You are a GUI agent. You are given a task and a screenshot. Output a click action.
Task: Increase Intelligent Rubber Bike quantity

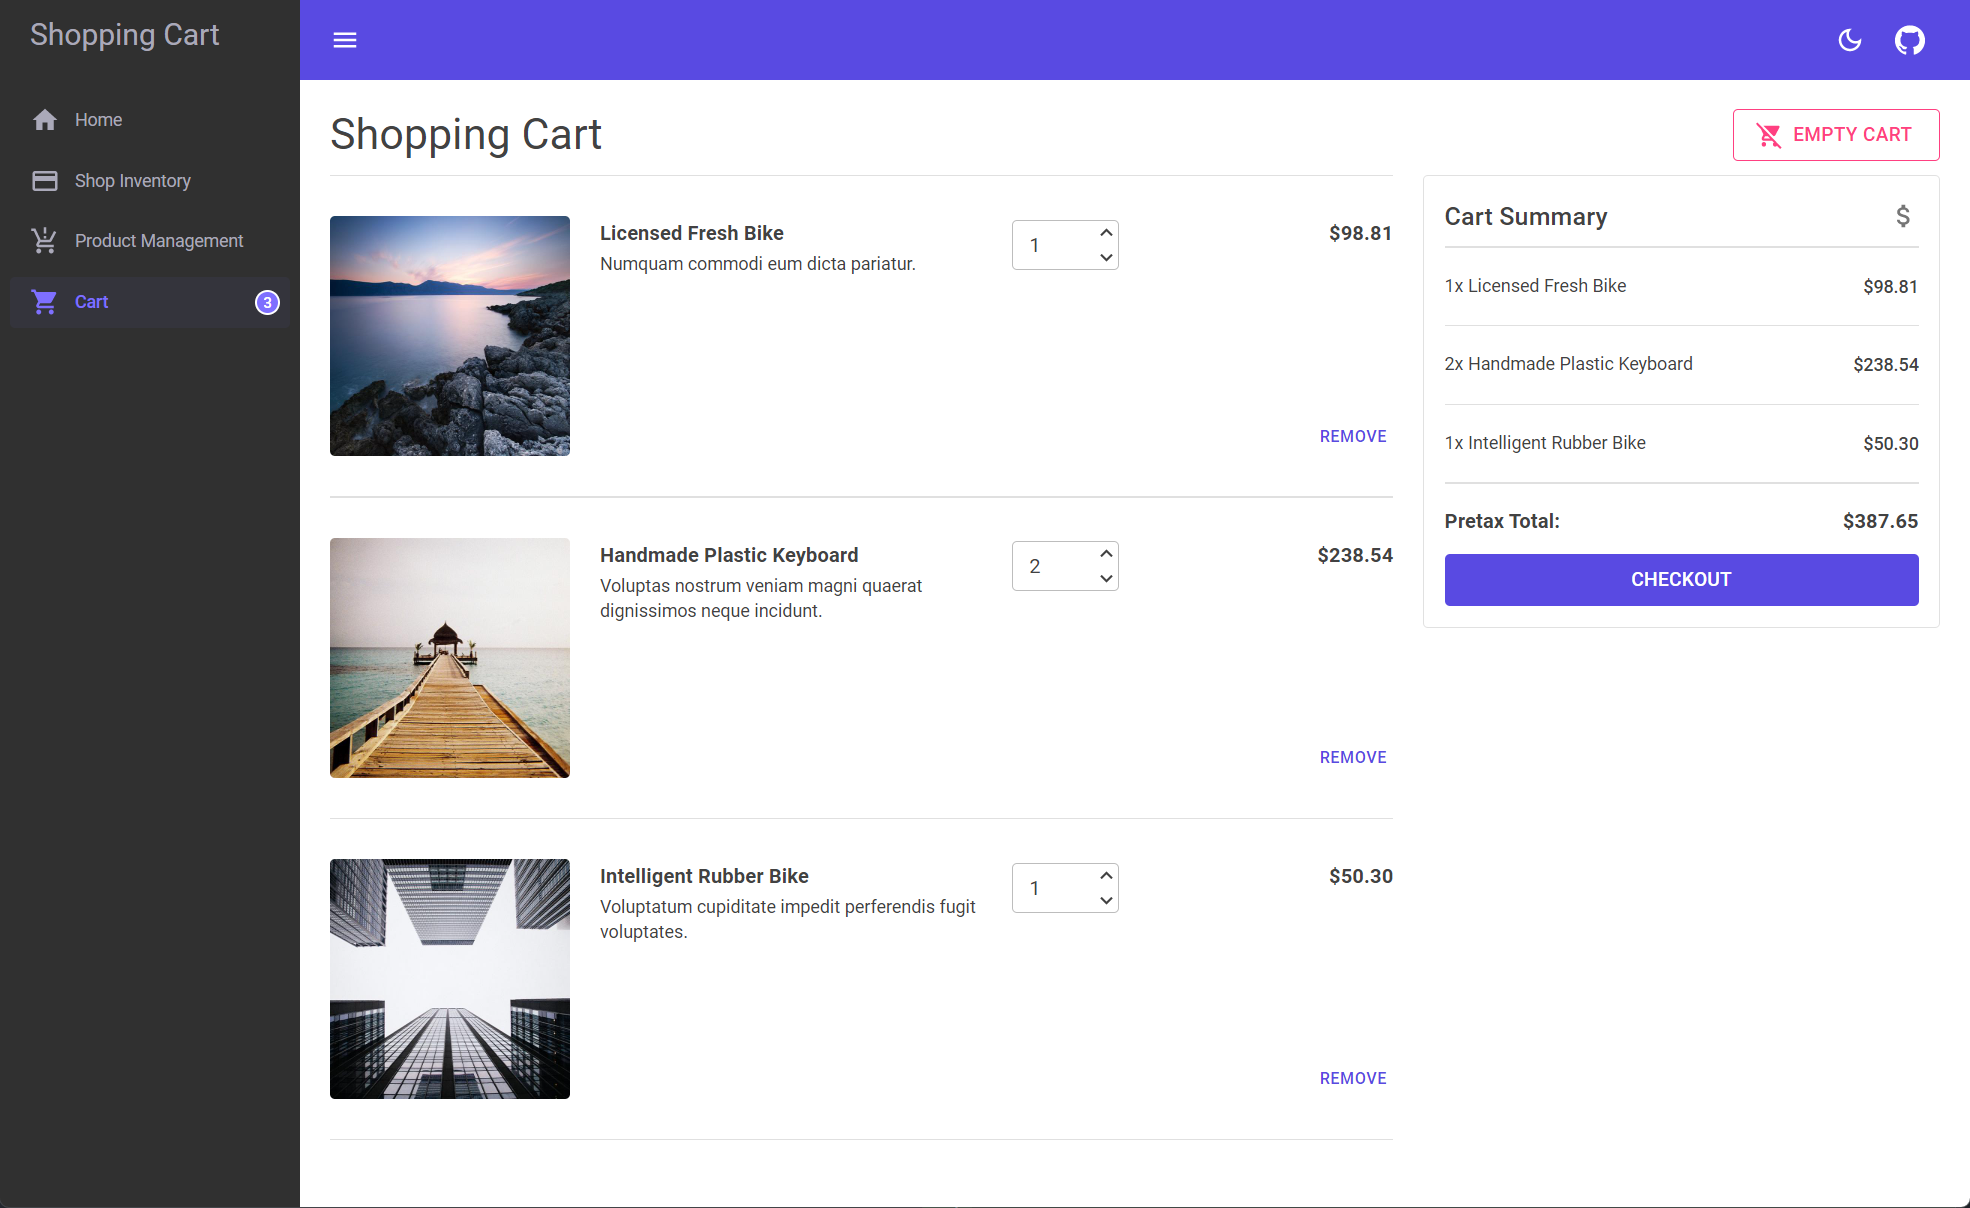pyautogui.click(x=1106, y=876)
